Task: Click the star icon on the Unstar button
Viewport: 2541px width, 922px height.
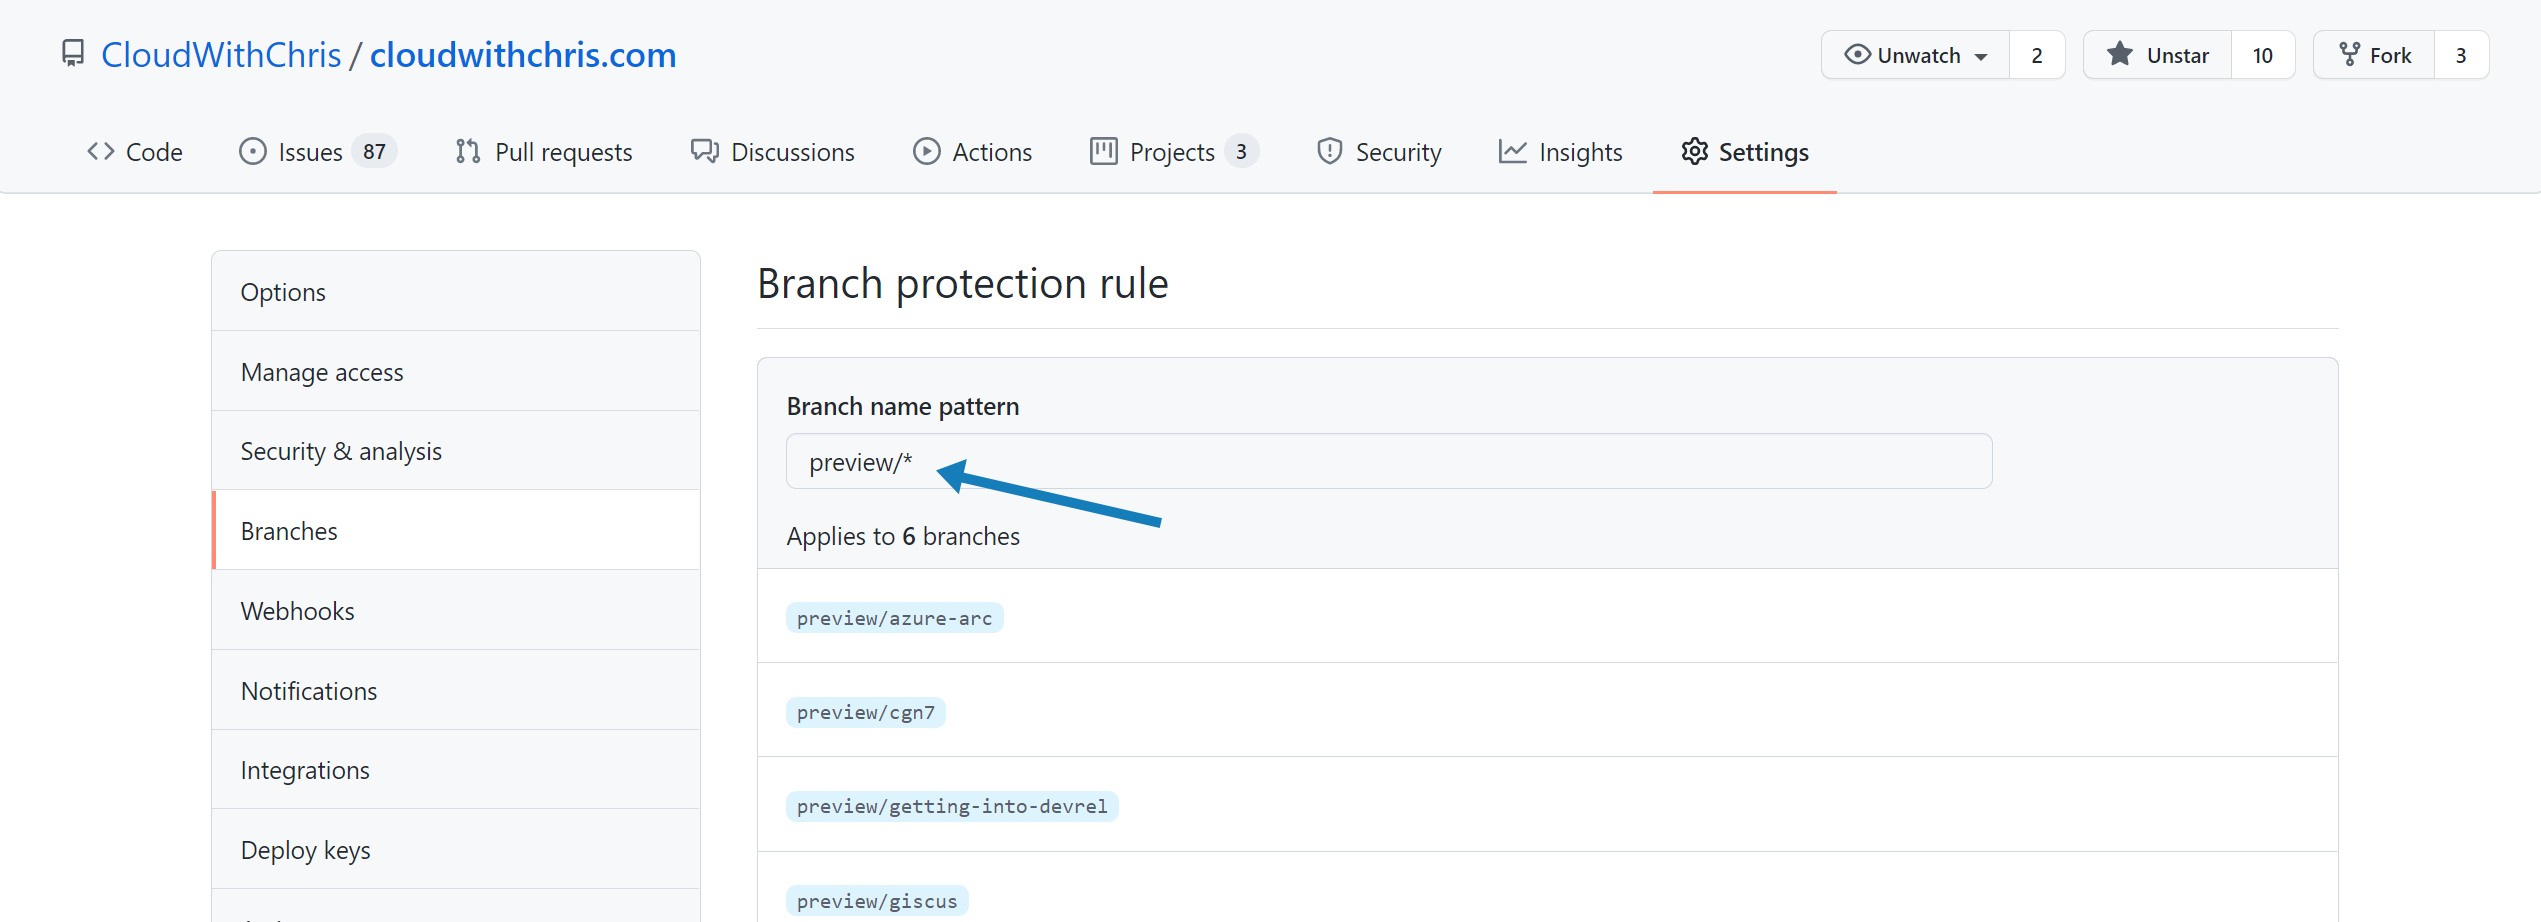Action: [2120, 54]
